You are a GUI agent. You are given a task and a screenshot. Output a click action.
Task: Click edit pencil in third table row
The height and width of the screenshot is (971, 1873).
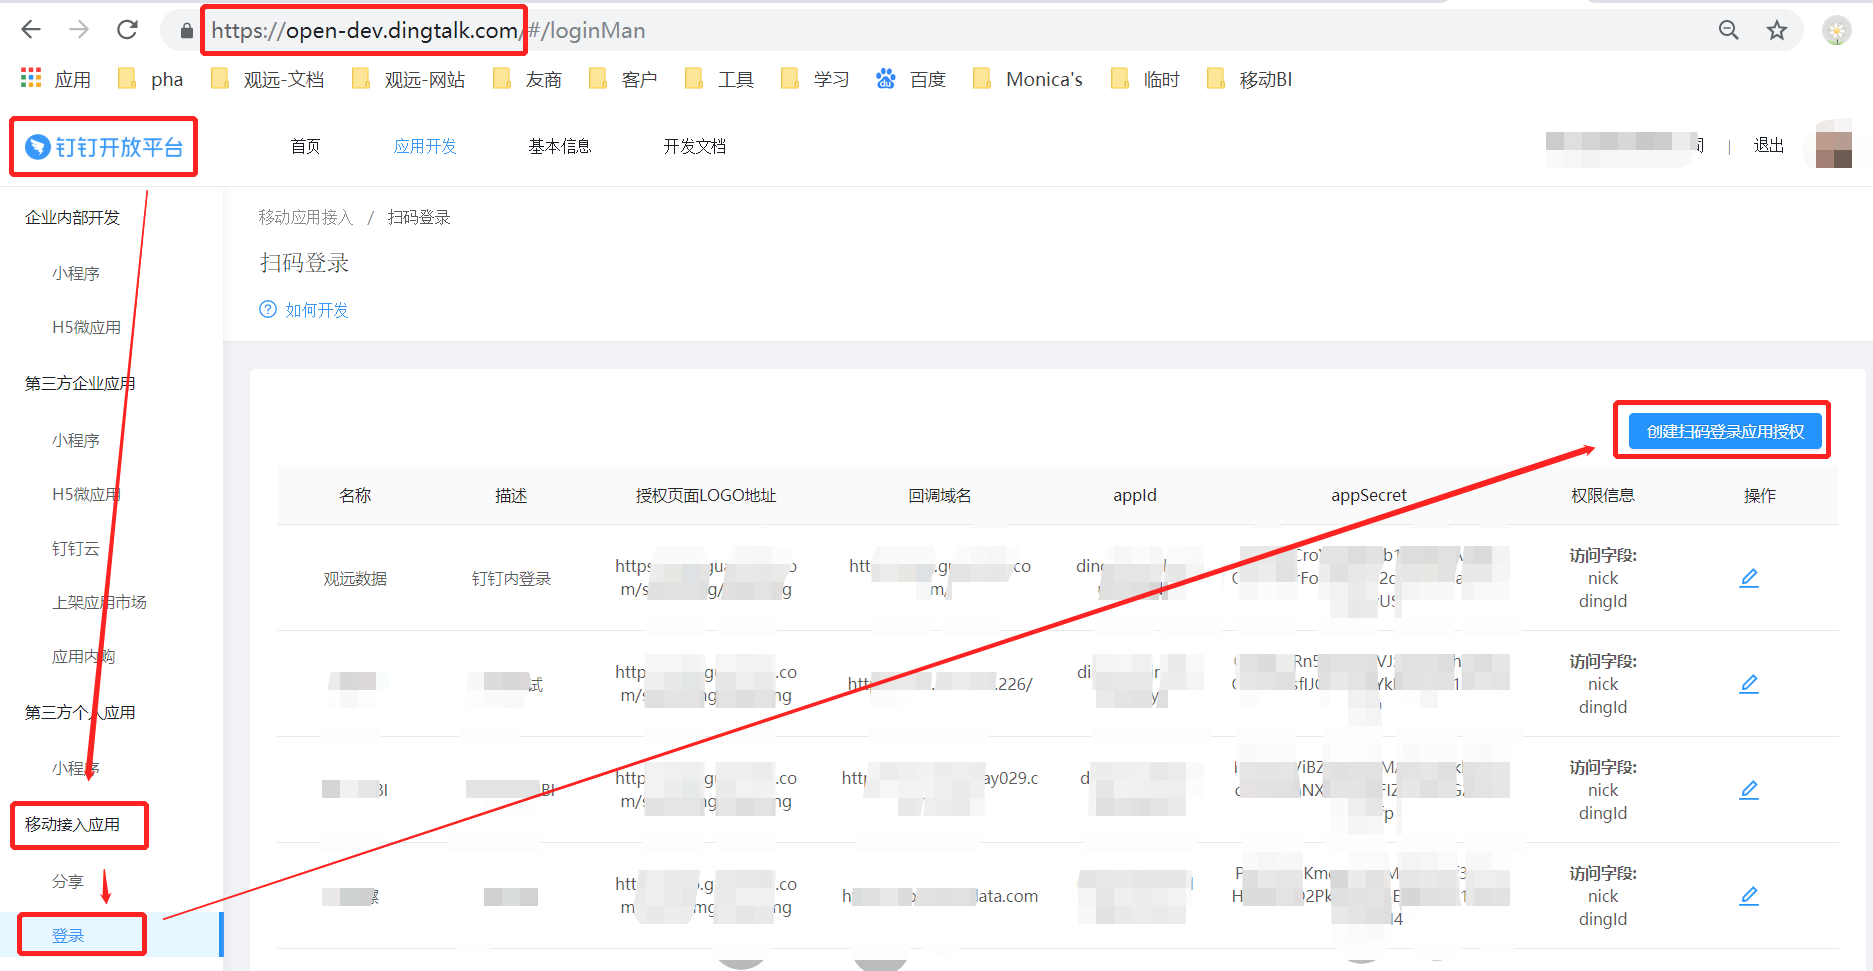[1749, 790]
